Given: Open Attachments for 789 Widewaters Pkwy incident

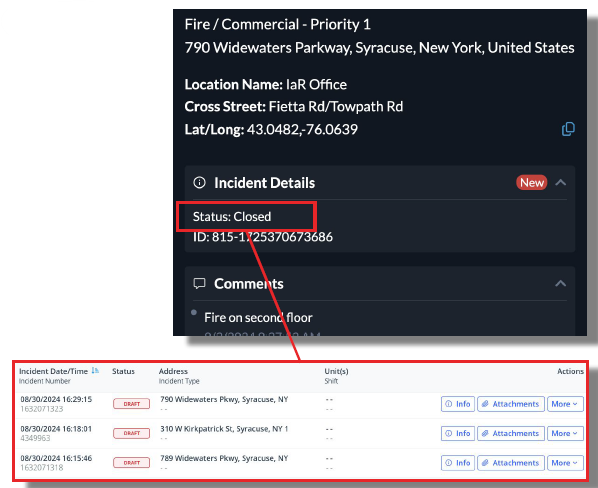Looking at the screenshot, I should pos(511,462).
